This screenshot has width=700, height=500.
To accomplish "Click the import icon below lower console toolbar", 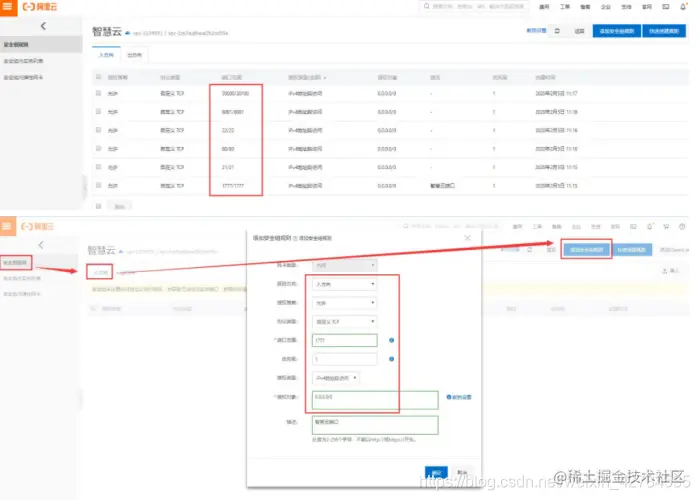I will point(665,271).
